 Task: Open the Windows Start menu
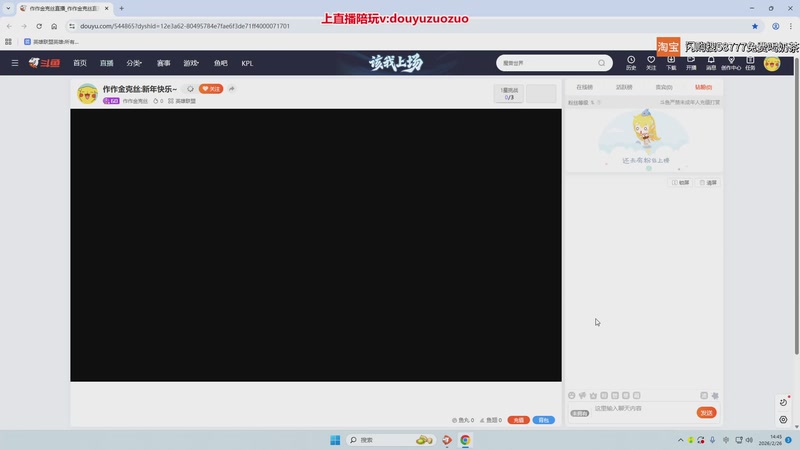[x=335, y=440]
